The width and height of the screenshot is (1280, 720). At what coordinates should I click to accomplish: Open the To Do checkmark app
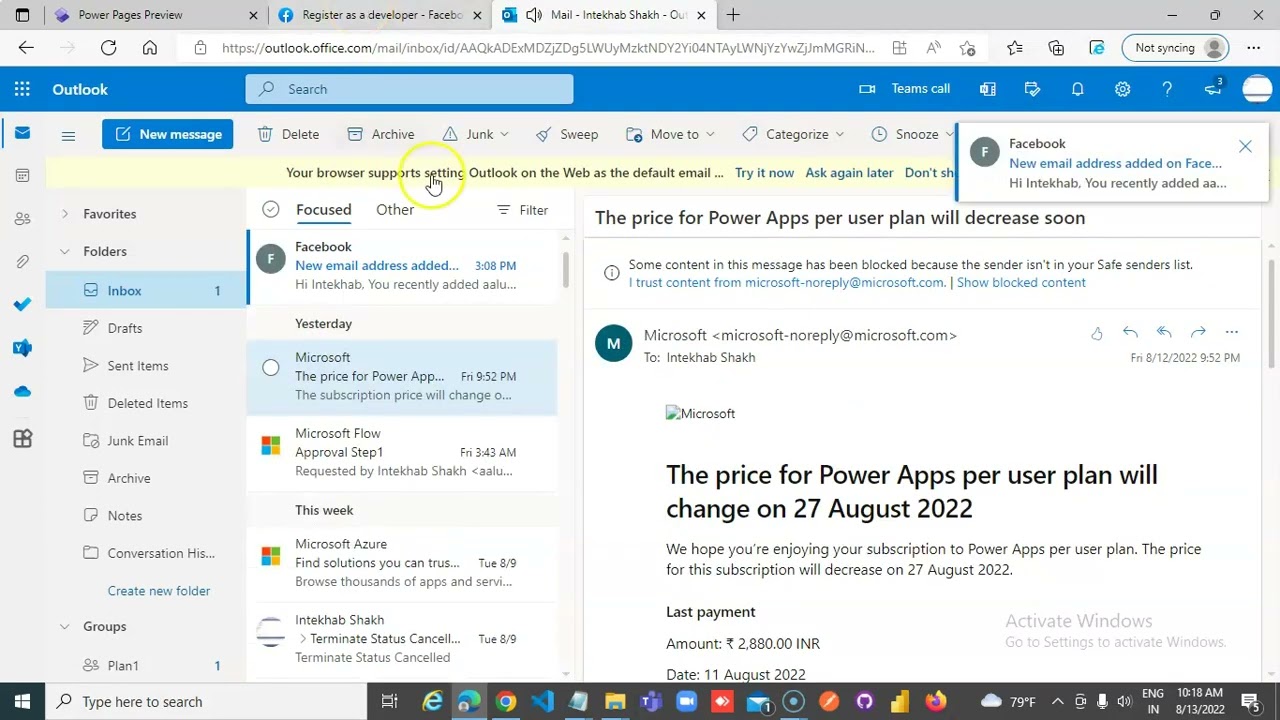[x=22, y=305]
